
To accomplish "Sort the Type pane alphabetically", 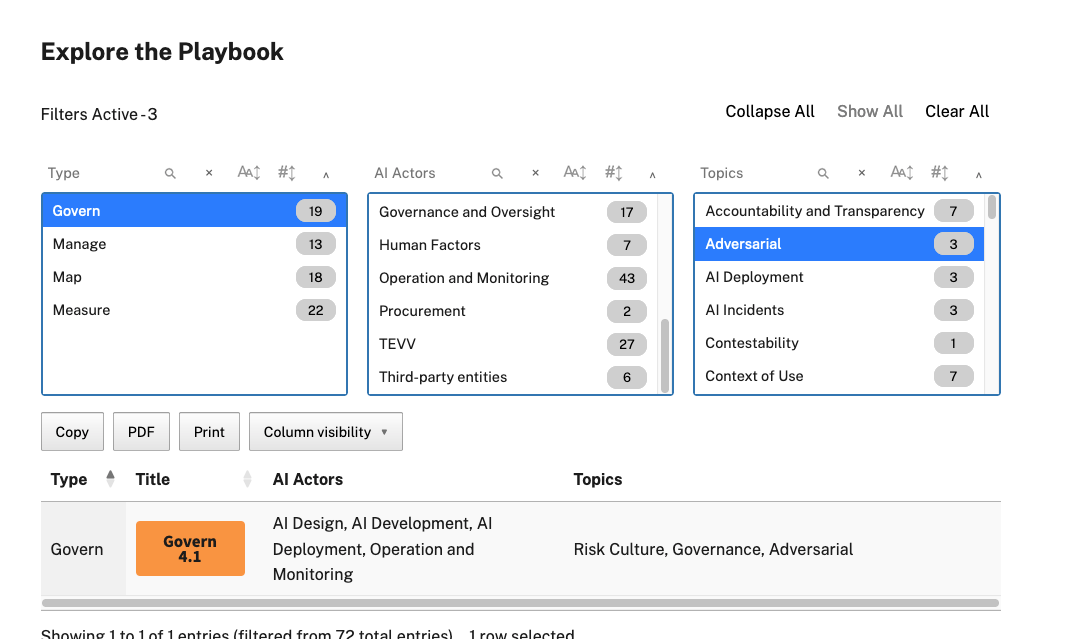I will pos(249,173).
